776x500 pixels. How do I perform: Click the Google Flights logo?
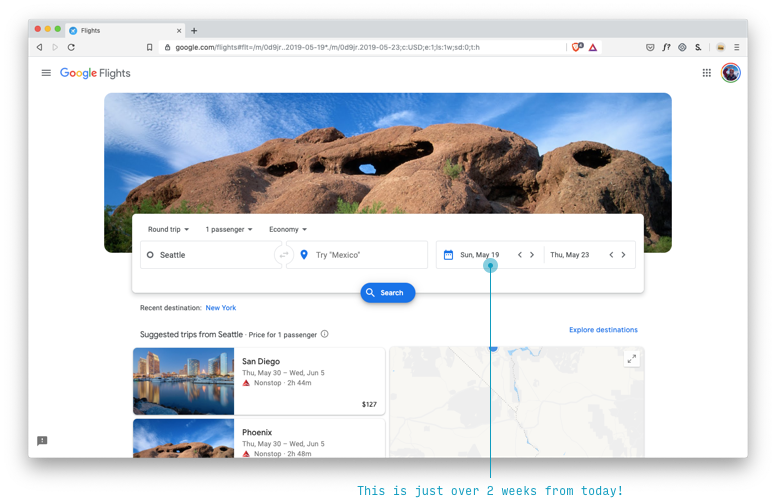(x=95, y=73)
